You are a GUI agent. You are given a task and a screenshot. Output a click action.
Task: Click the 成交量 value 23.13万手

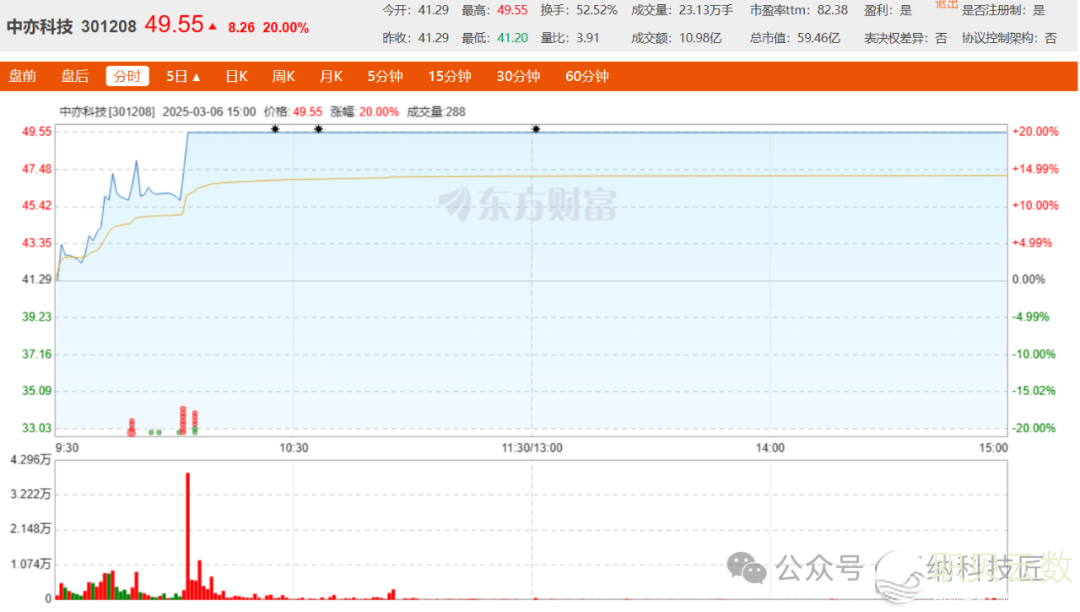[x=706, y=10]
